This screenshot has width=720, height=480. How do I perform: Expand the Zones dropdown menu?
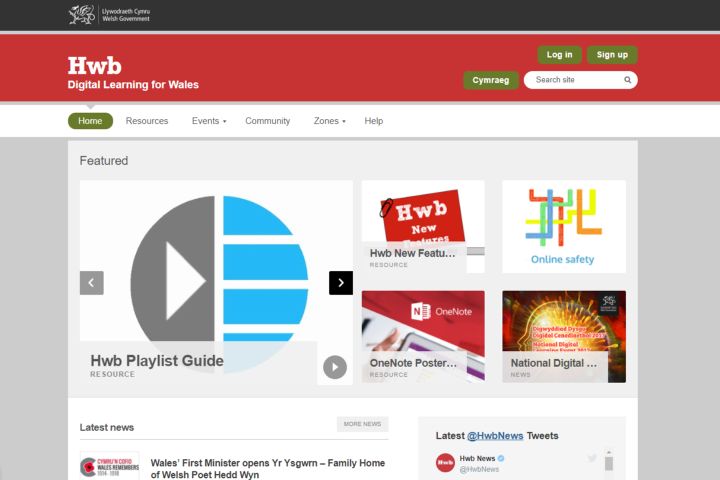coord(329,121)
